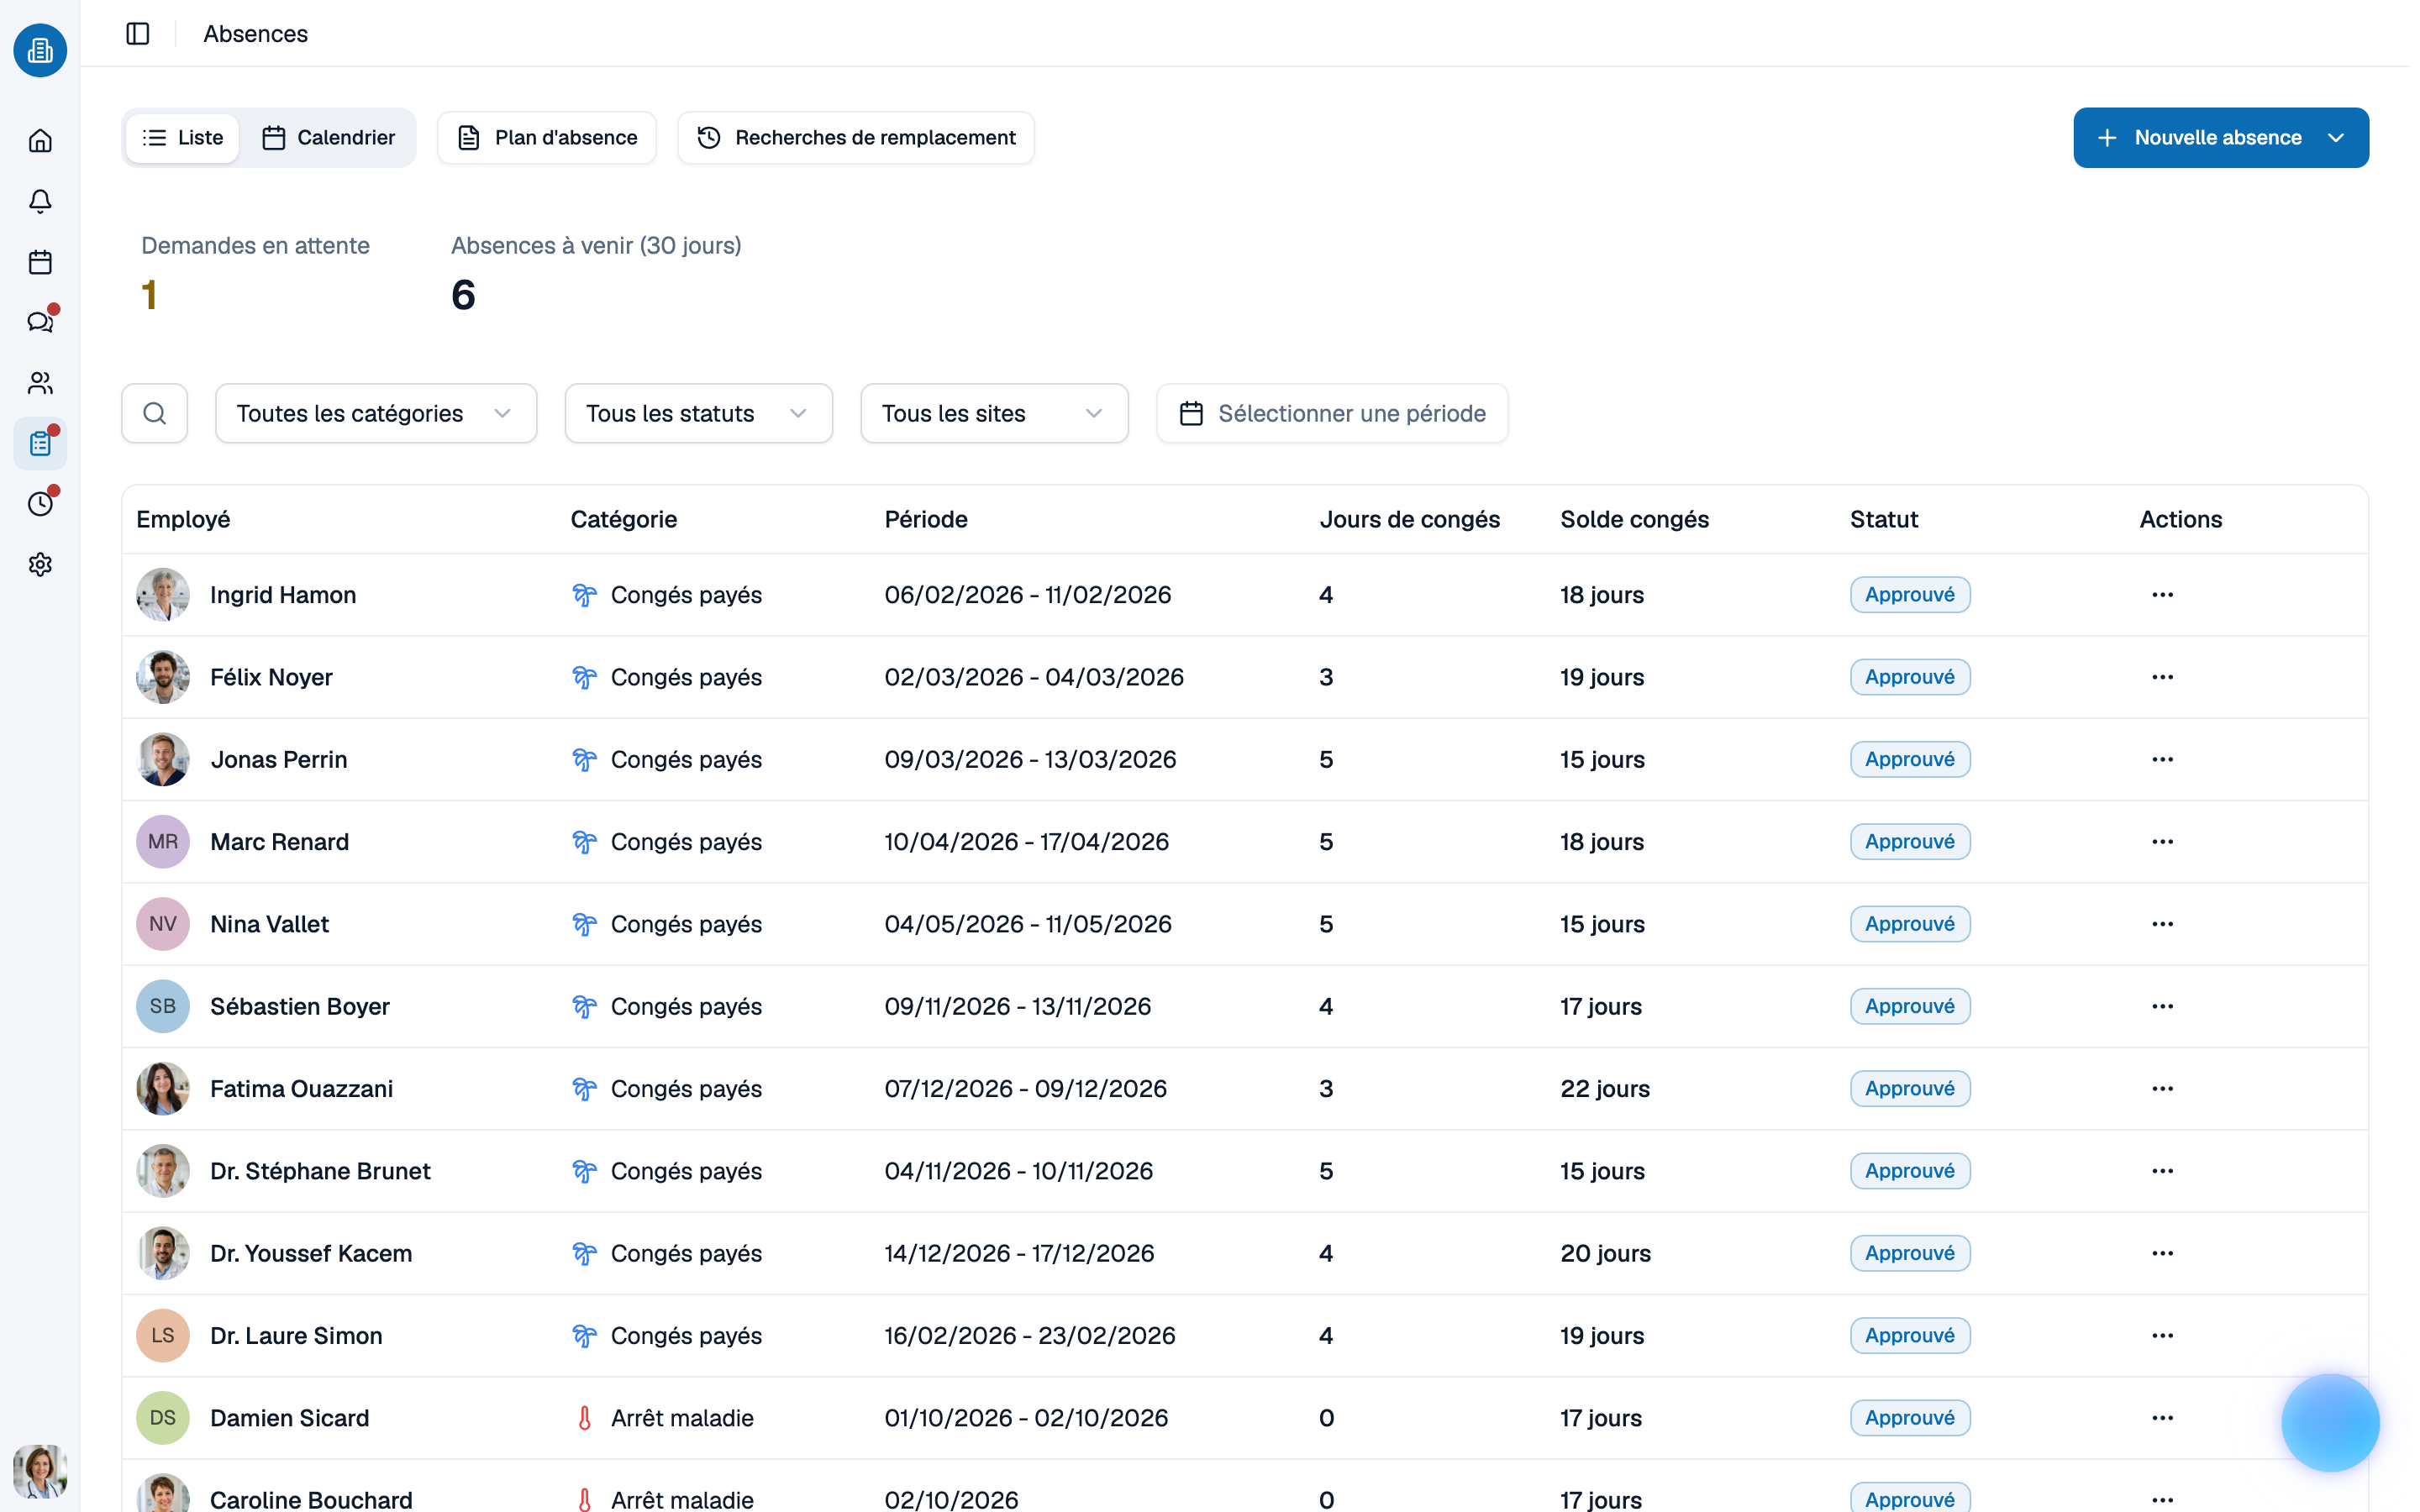Click the search magnifier button
The height and width of the screenshot is (1512, 2420).
[x=155, y=414]
